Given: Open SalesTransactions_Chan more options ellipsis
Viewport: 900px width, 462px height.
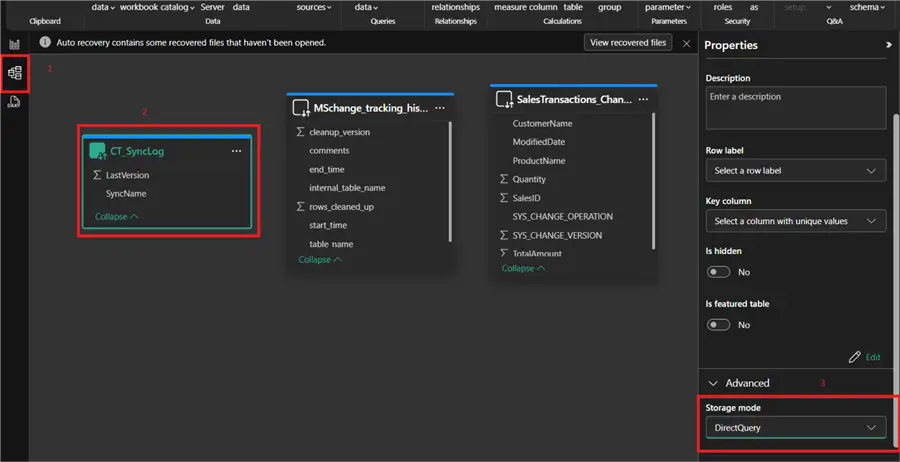Looking at the screenshot, I should 643,99.
